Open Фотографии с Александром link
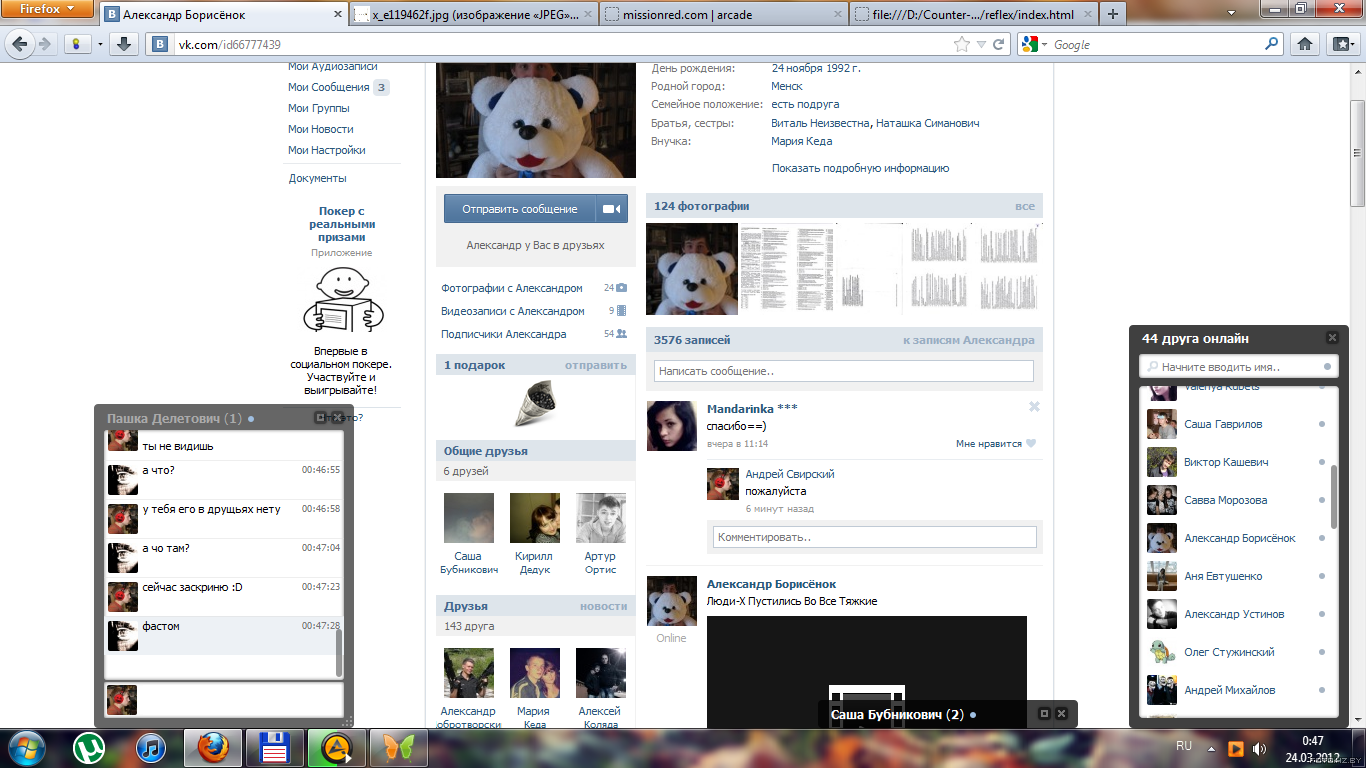Image resolution: width=1366 pixels, height=768 pixels. 512,288
